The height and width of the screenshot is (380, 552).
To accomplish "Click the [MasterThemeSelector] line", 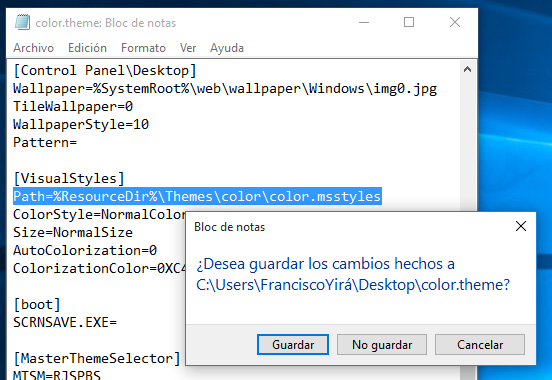I will click(97, 359).
